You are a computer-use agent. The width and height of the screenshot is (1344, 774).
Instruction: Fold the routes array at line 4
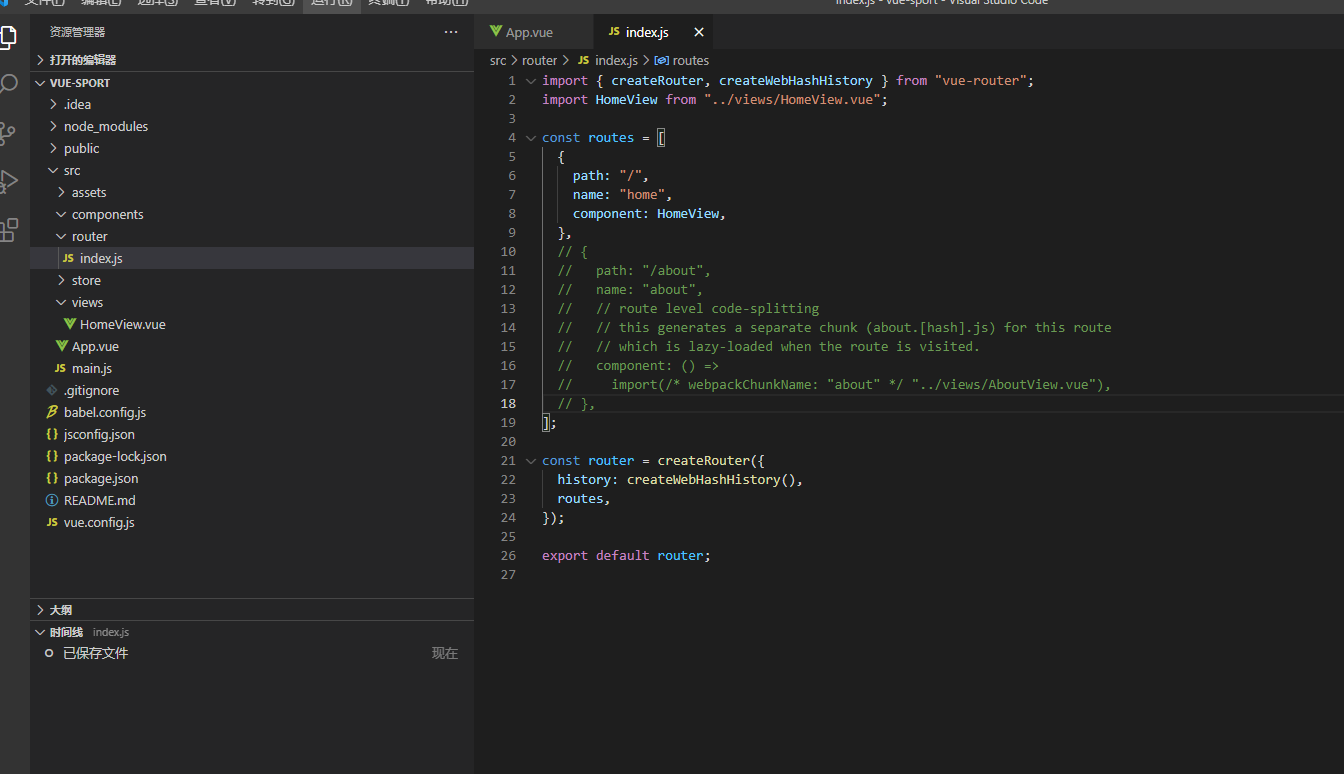(x=531, y=137)
